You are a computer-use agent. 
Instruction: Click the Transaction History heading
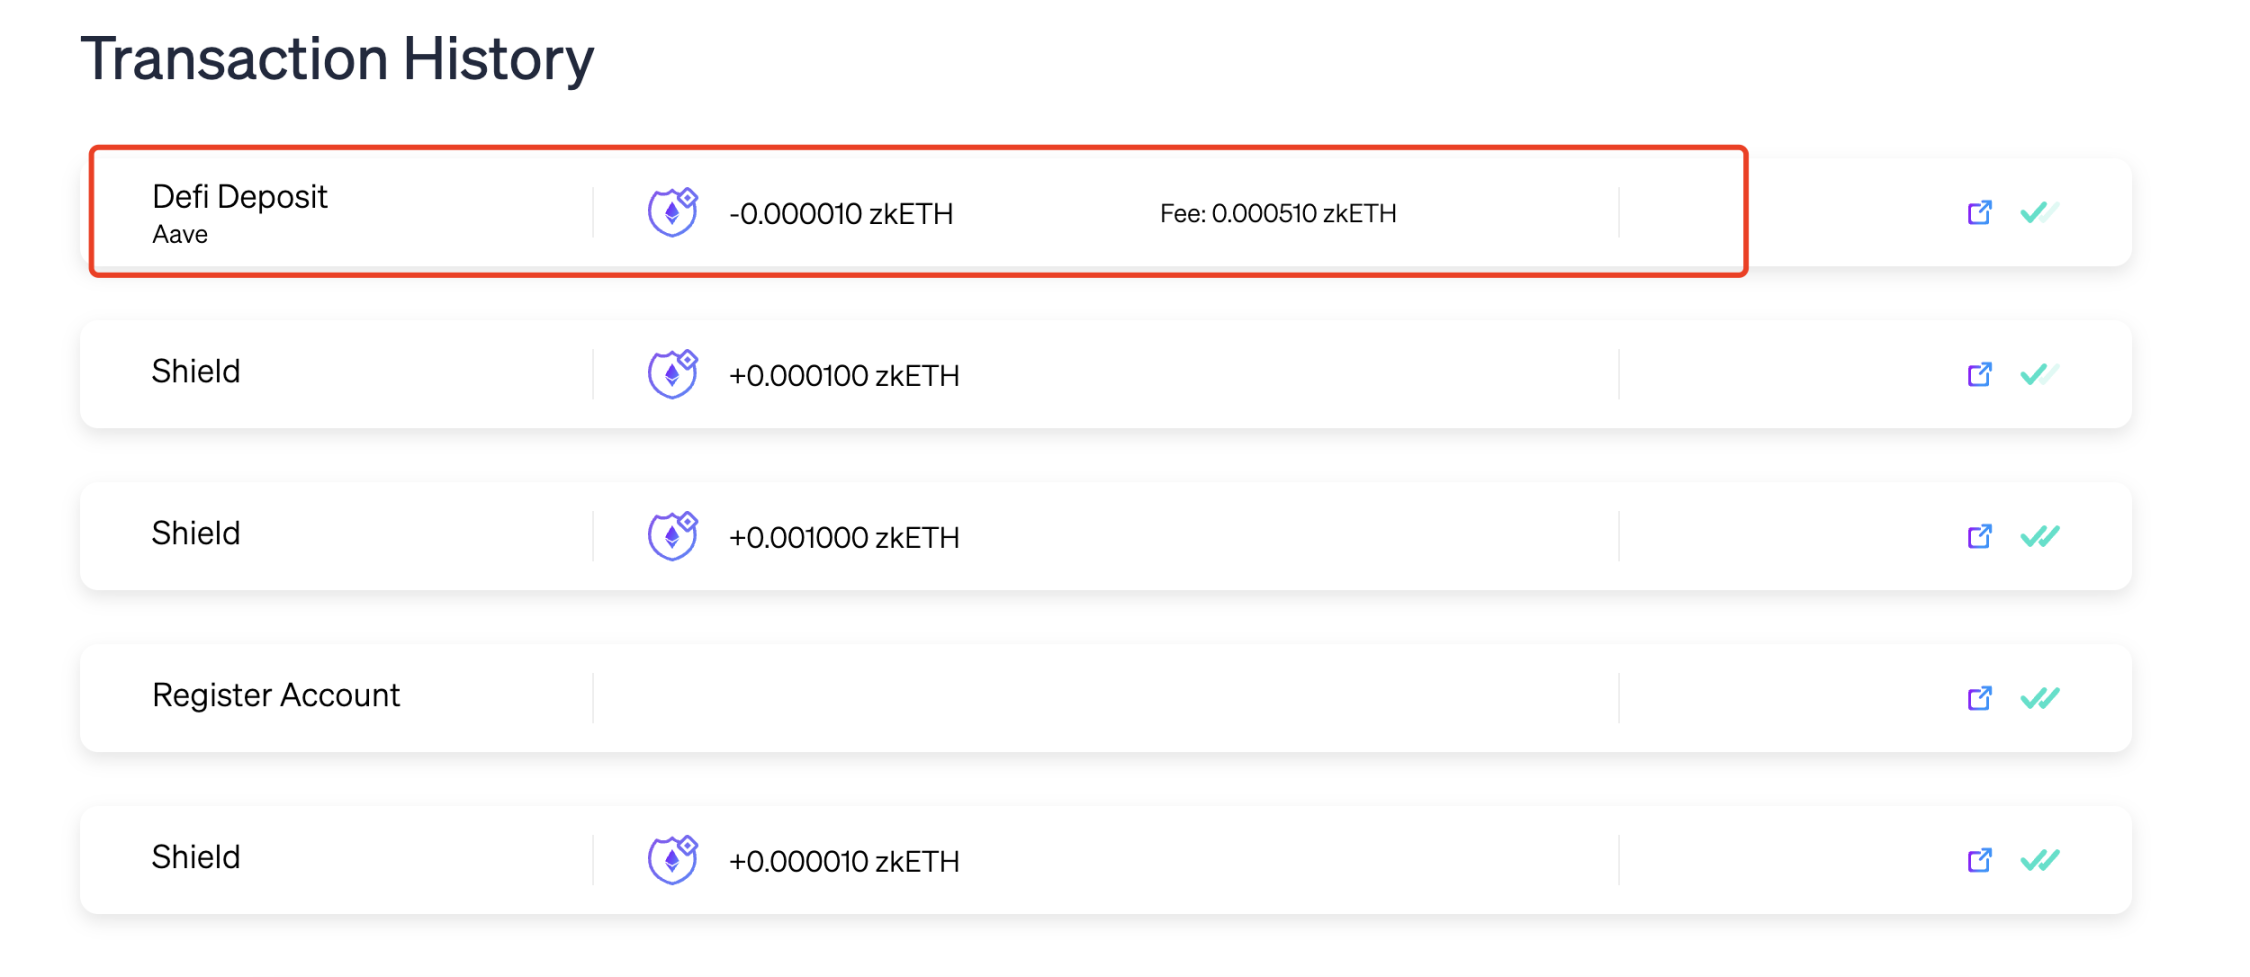pyautogui.click(x=337, y=59)
